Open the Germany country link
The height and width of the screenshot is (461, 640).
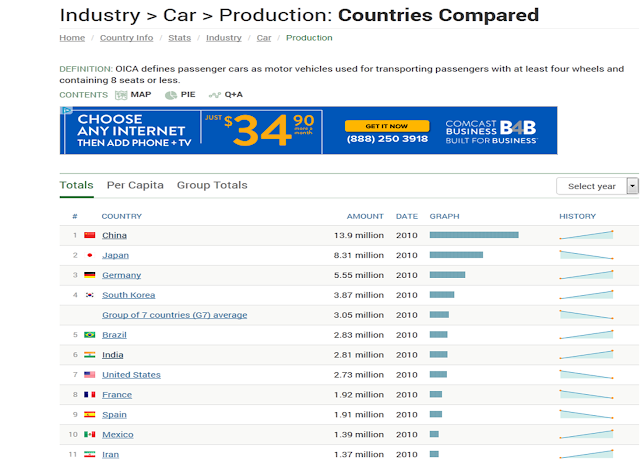pos(121,275)
